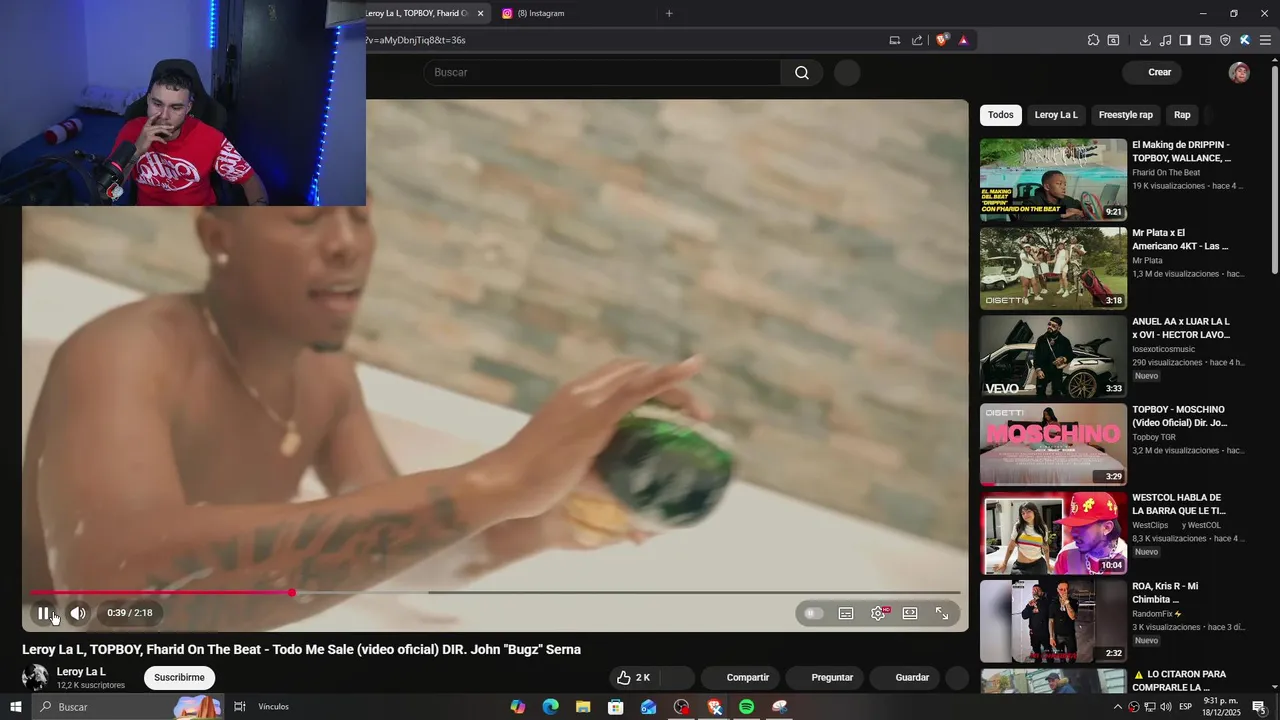Open Microsoft Edge from the taskbar
Image resolution: width=1280 pixels, height=720 pixels.
[550, 707]
